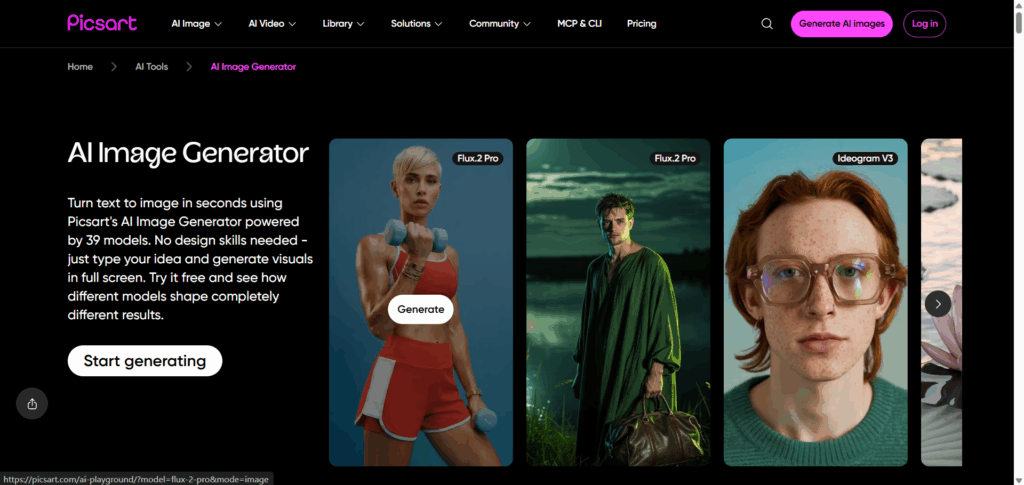Open the Community dropdown
This screenshot has width=1024, height=485.
500,23
